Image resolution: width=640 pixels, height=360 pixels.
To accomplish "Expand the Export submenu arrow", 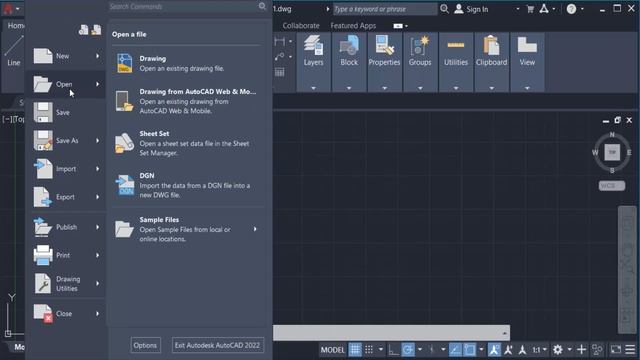I will (x=98, y=197).
